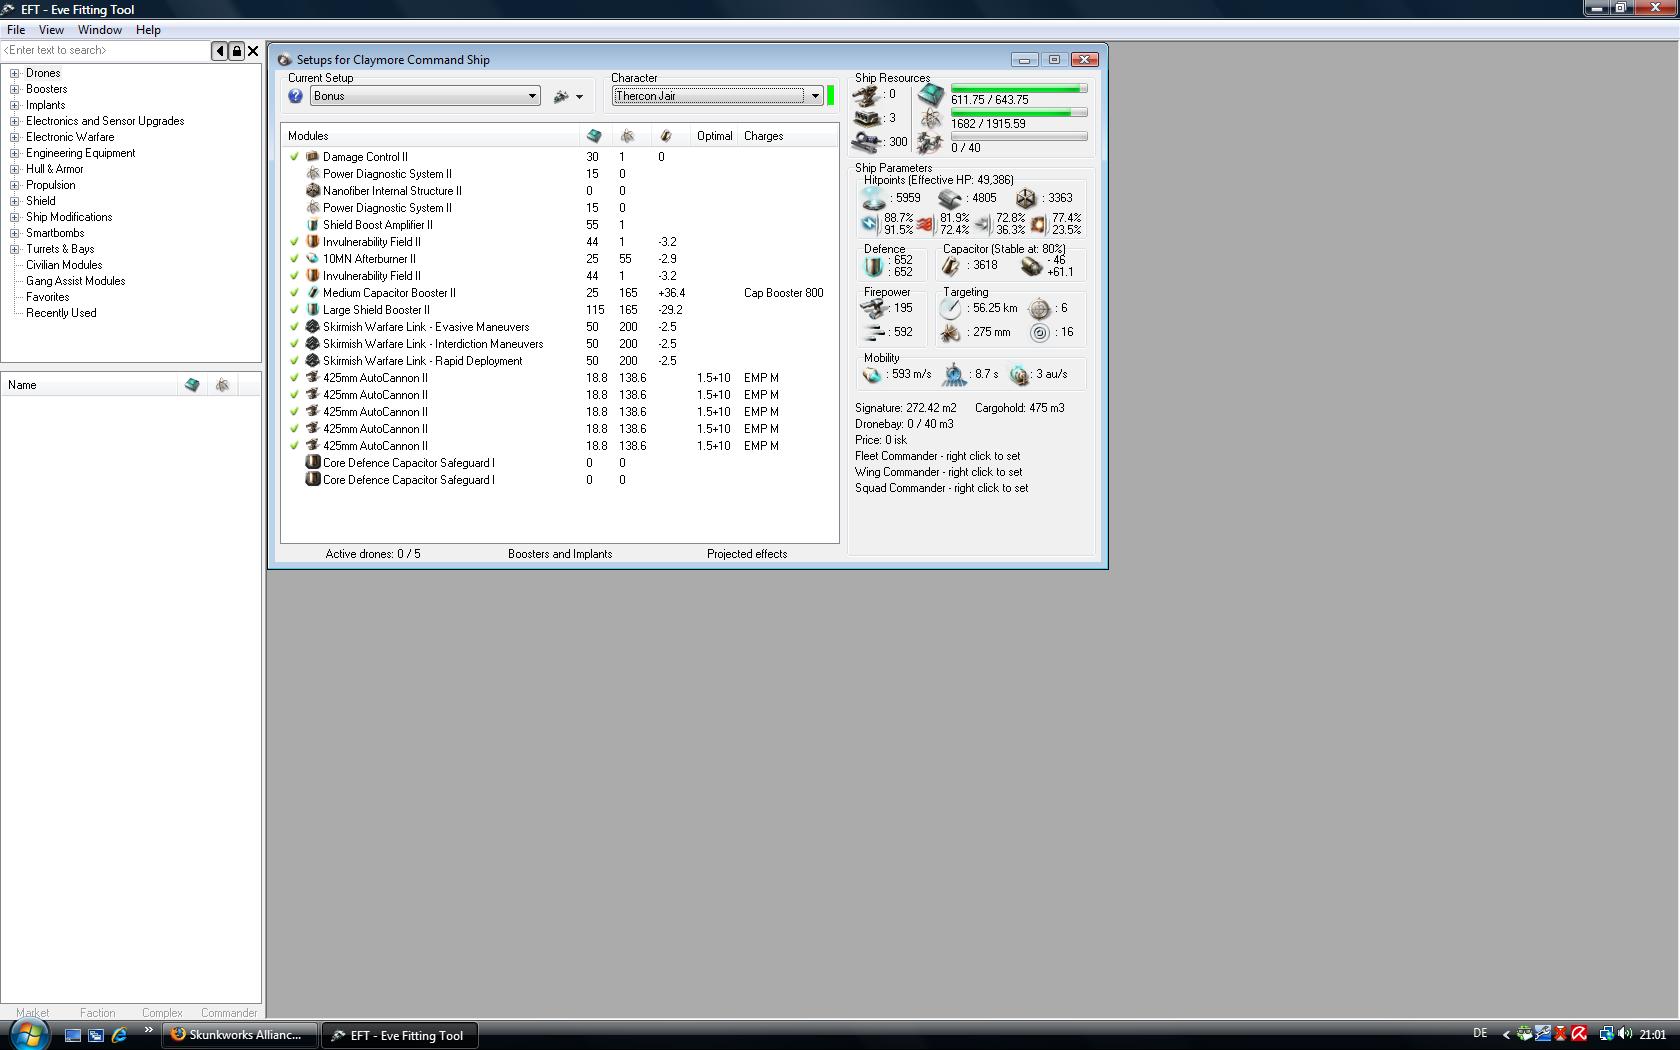1680x1050 pixels.
Task: Open the Current Setup dropdown showing Bonus
Action: click(425, 96)
